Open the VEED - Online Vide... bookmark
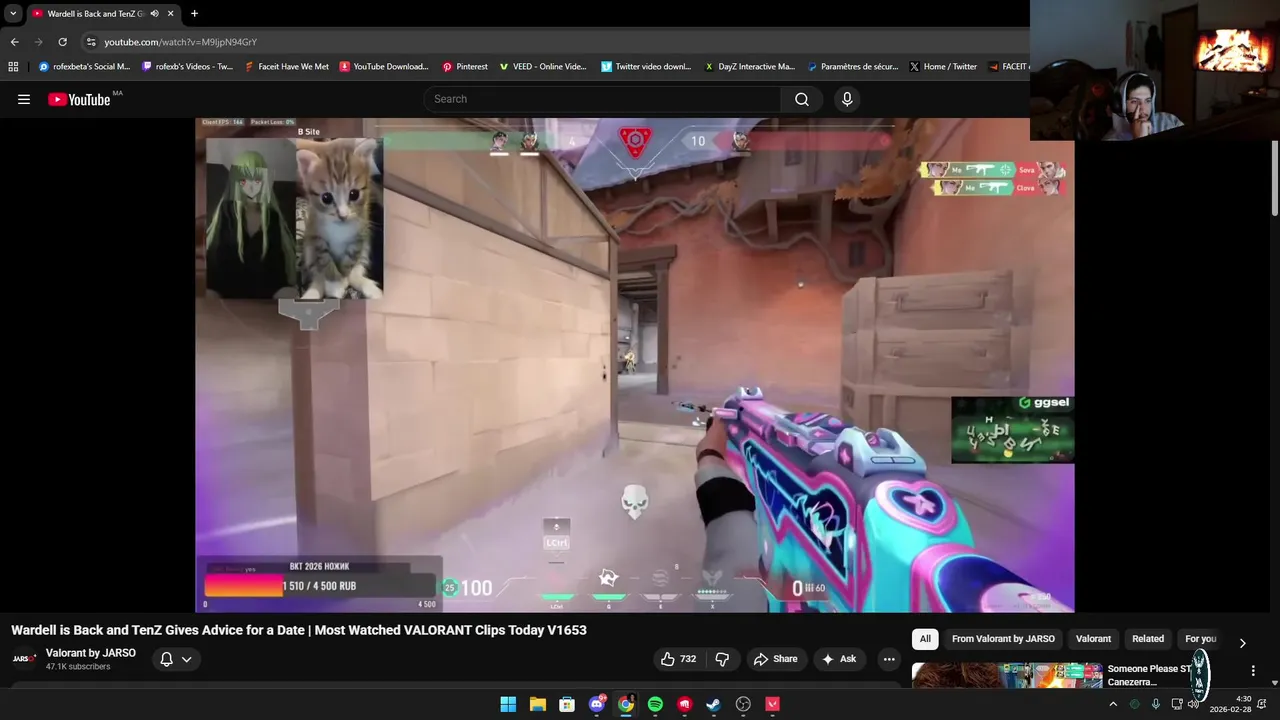Image resolution: width=1280 pixels, height=720 pixels. (542, 67)
